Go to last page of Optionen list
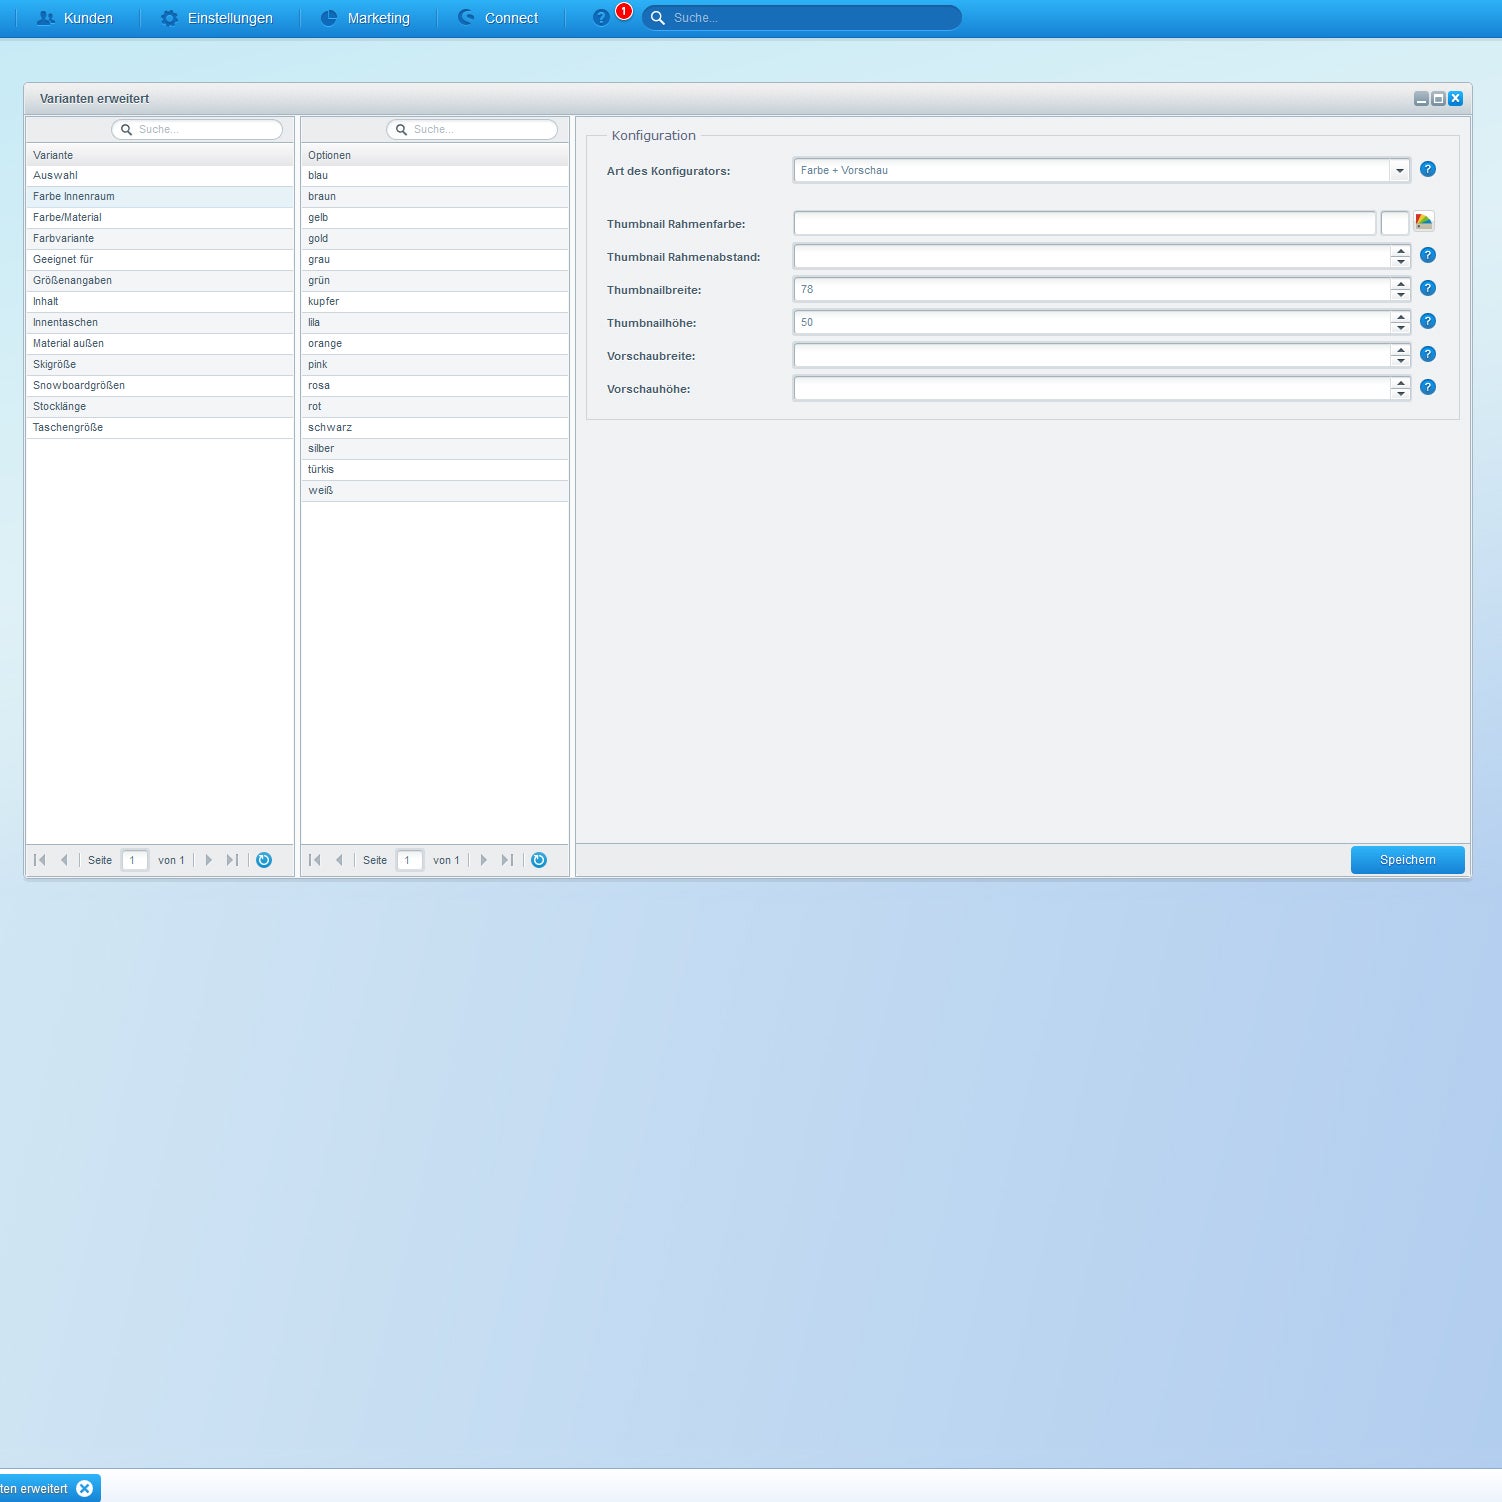Viewport: 1502px width, 1502px height. [x=507, y=860]
